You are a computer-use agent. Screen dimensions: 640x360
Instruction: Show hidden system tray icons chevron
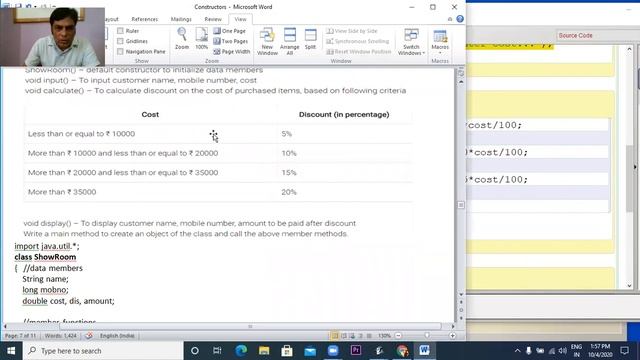click(x=517, y=351)
